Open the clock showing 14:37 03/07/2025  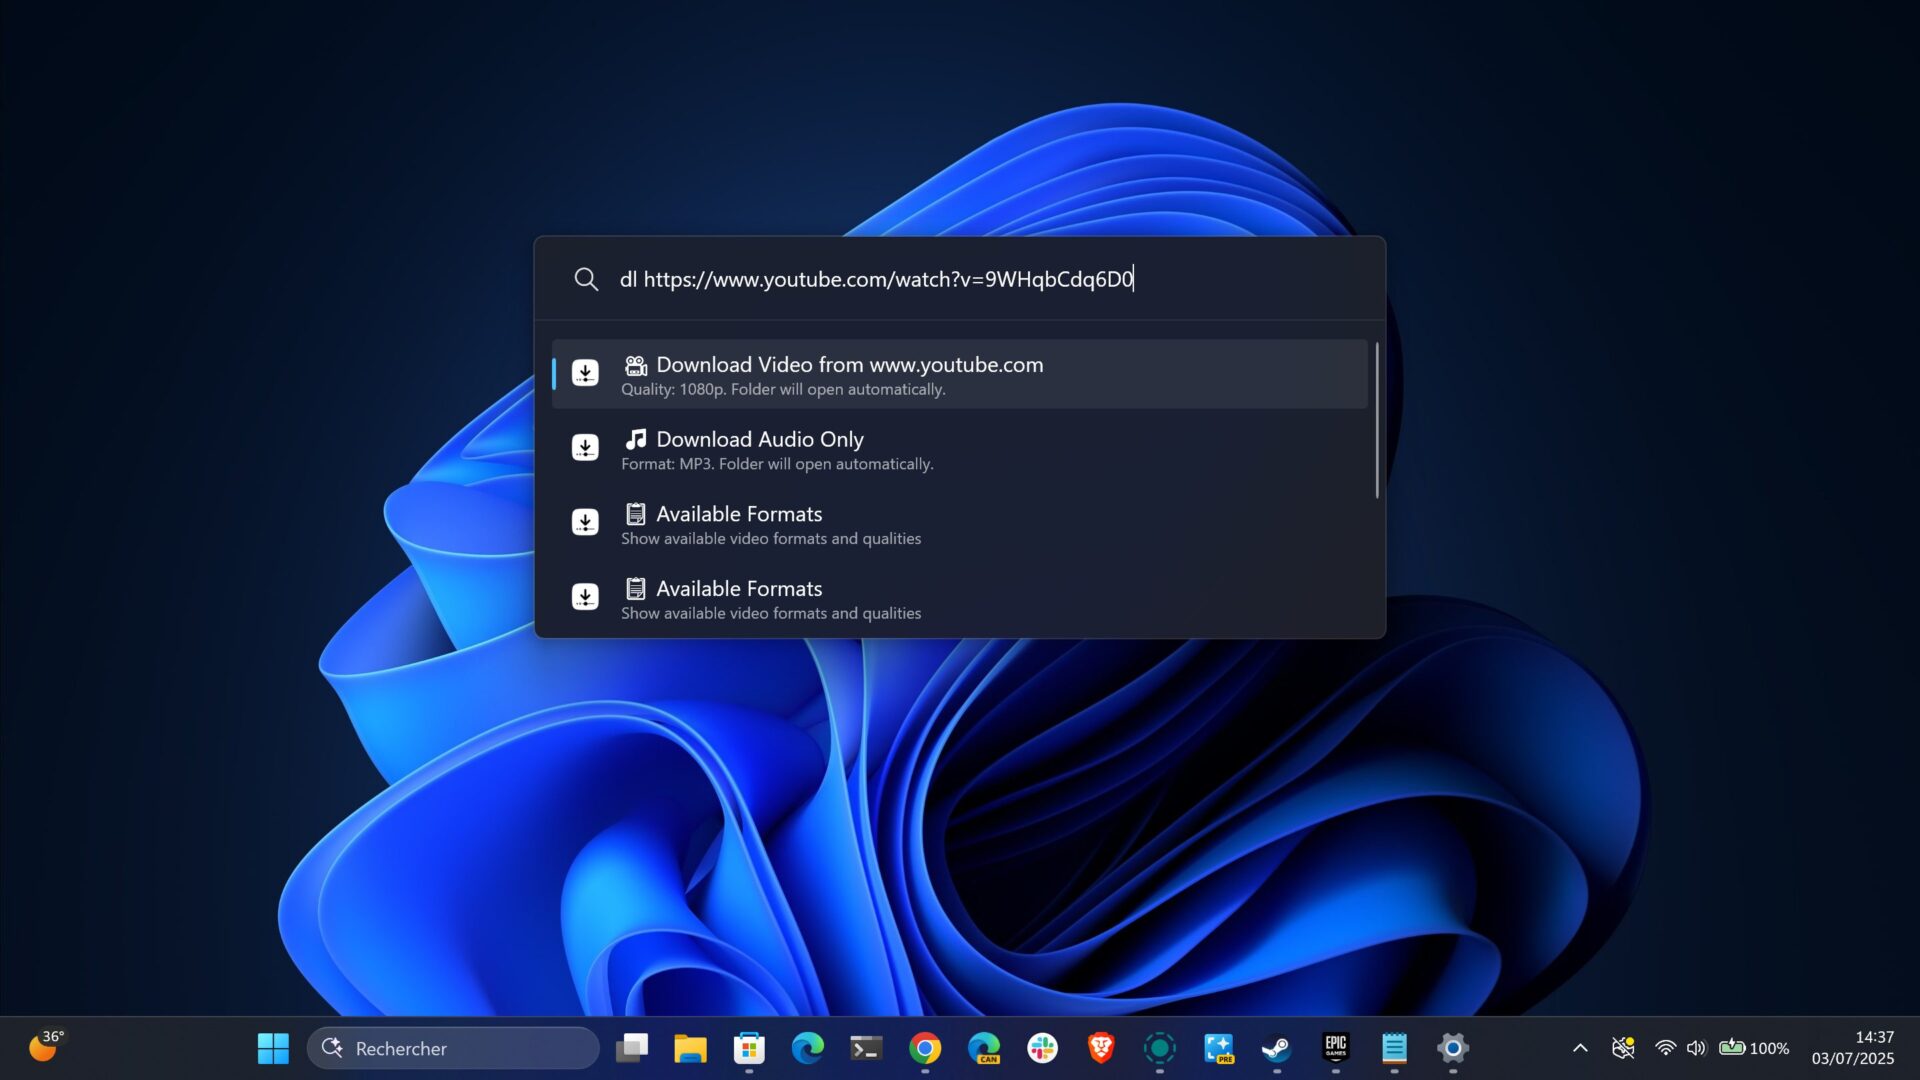point(1853,1048)
